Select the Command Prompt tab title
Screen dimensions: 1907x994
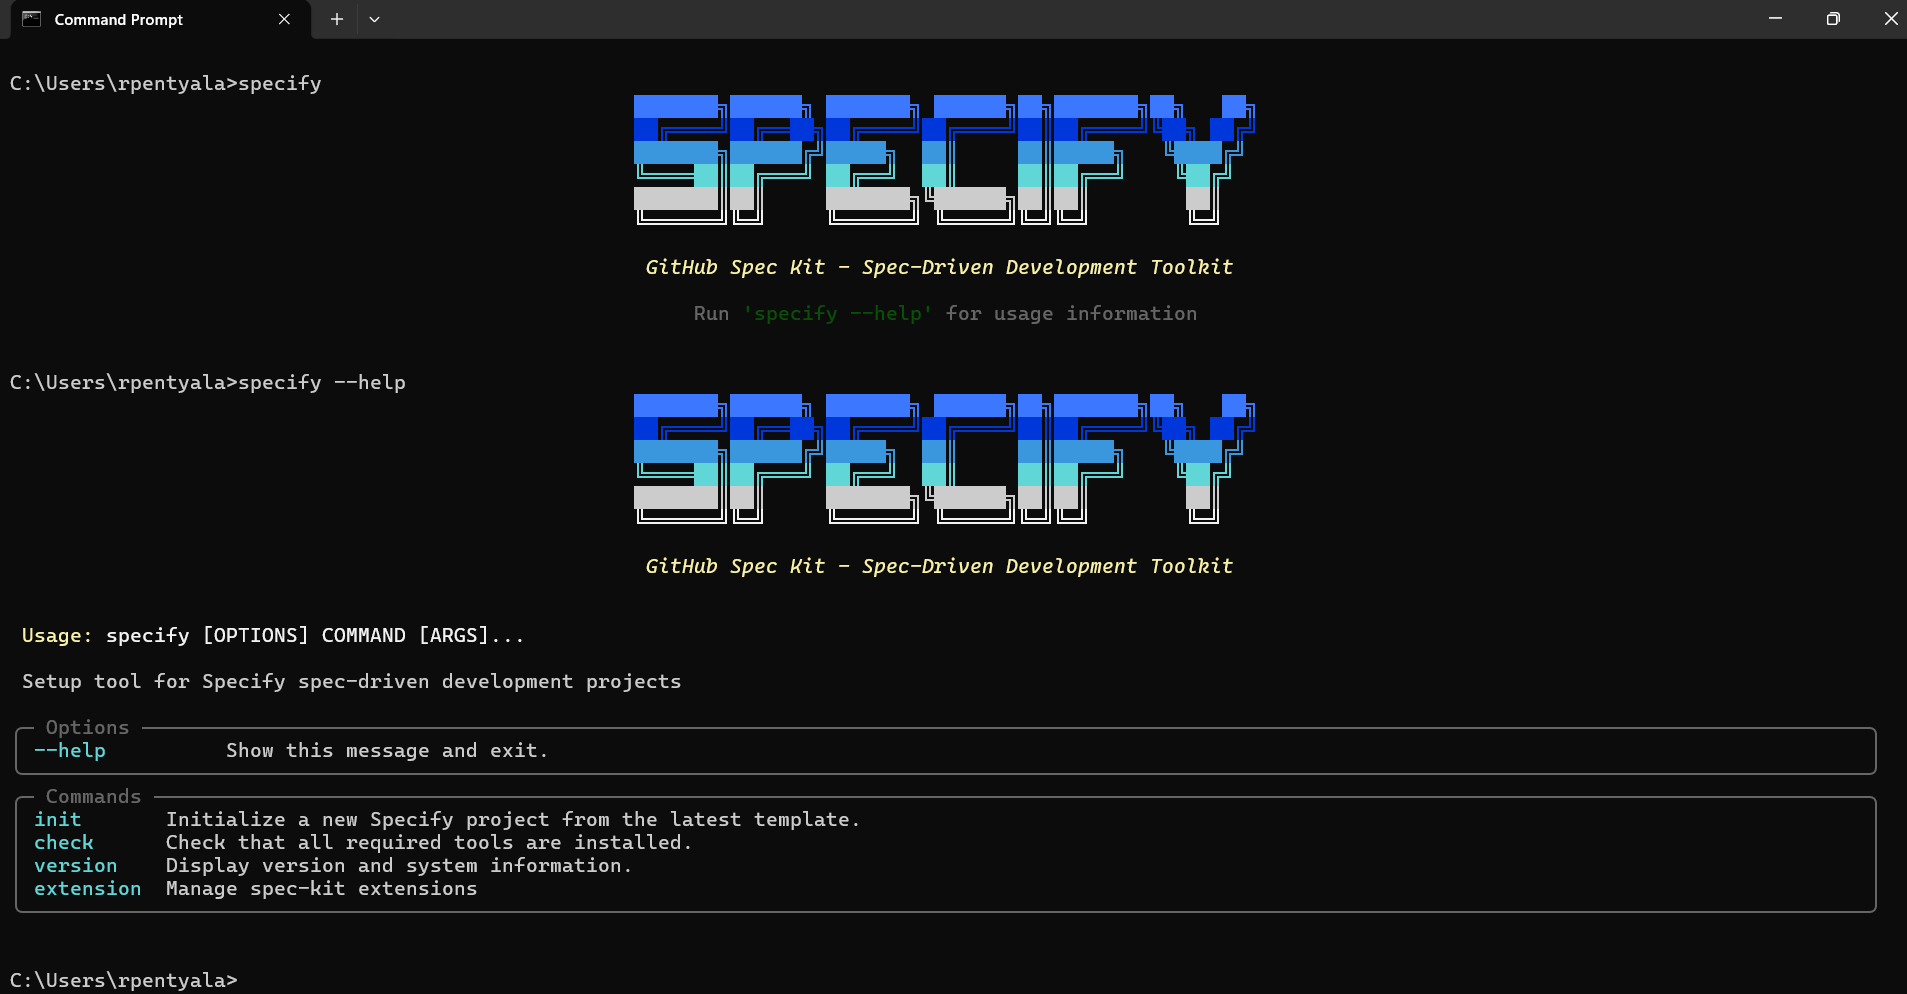coord(118,20)
